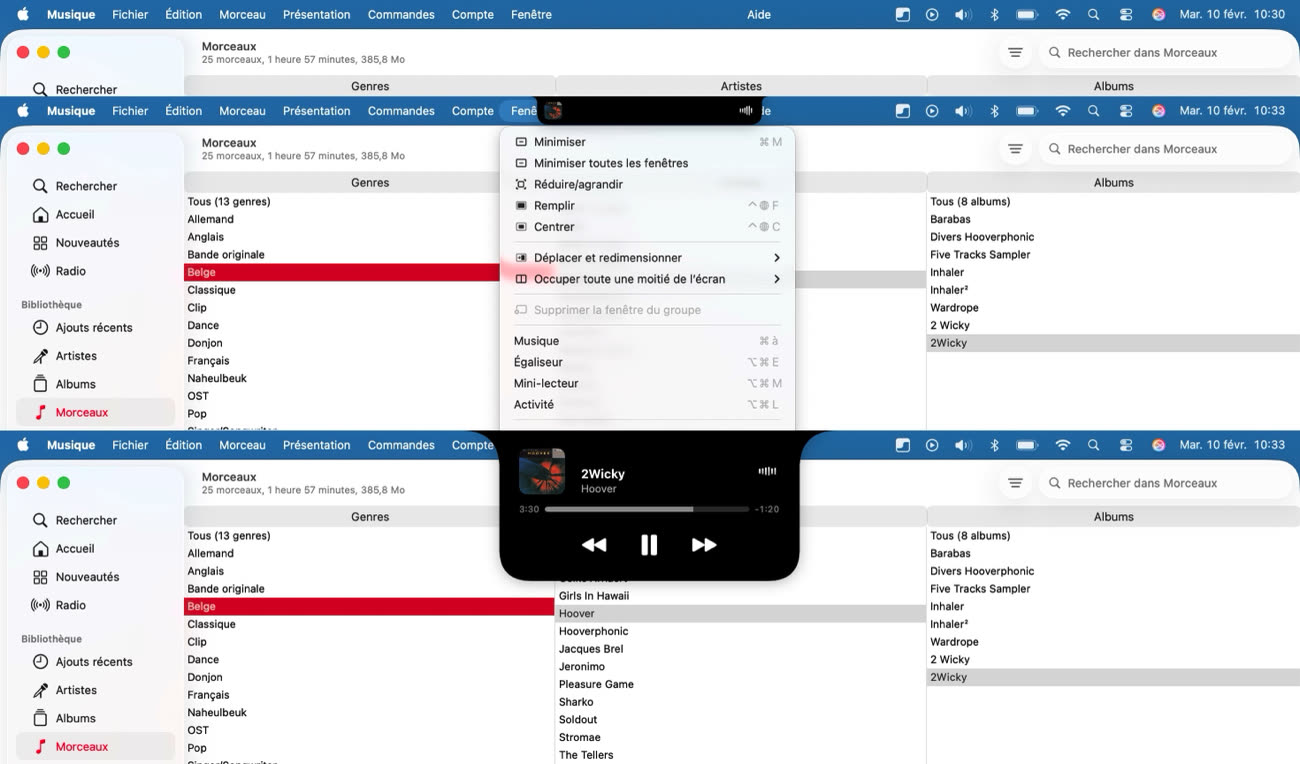1300x764 pixels.
Task: Skip forward in the expanded 2Wicky player
Action: pyautogui.click(x=704, y=545)
